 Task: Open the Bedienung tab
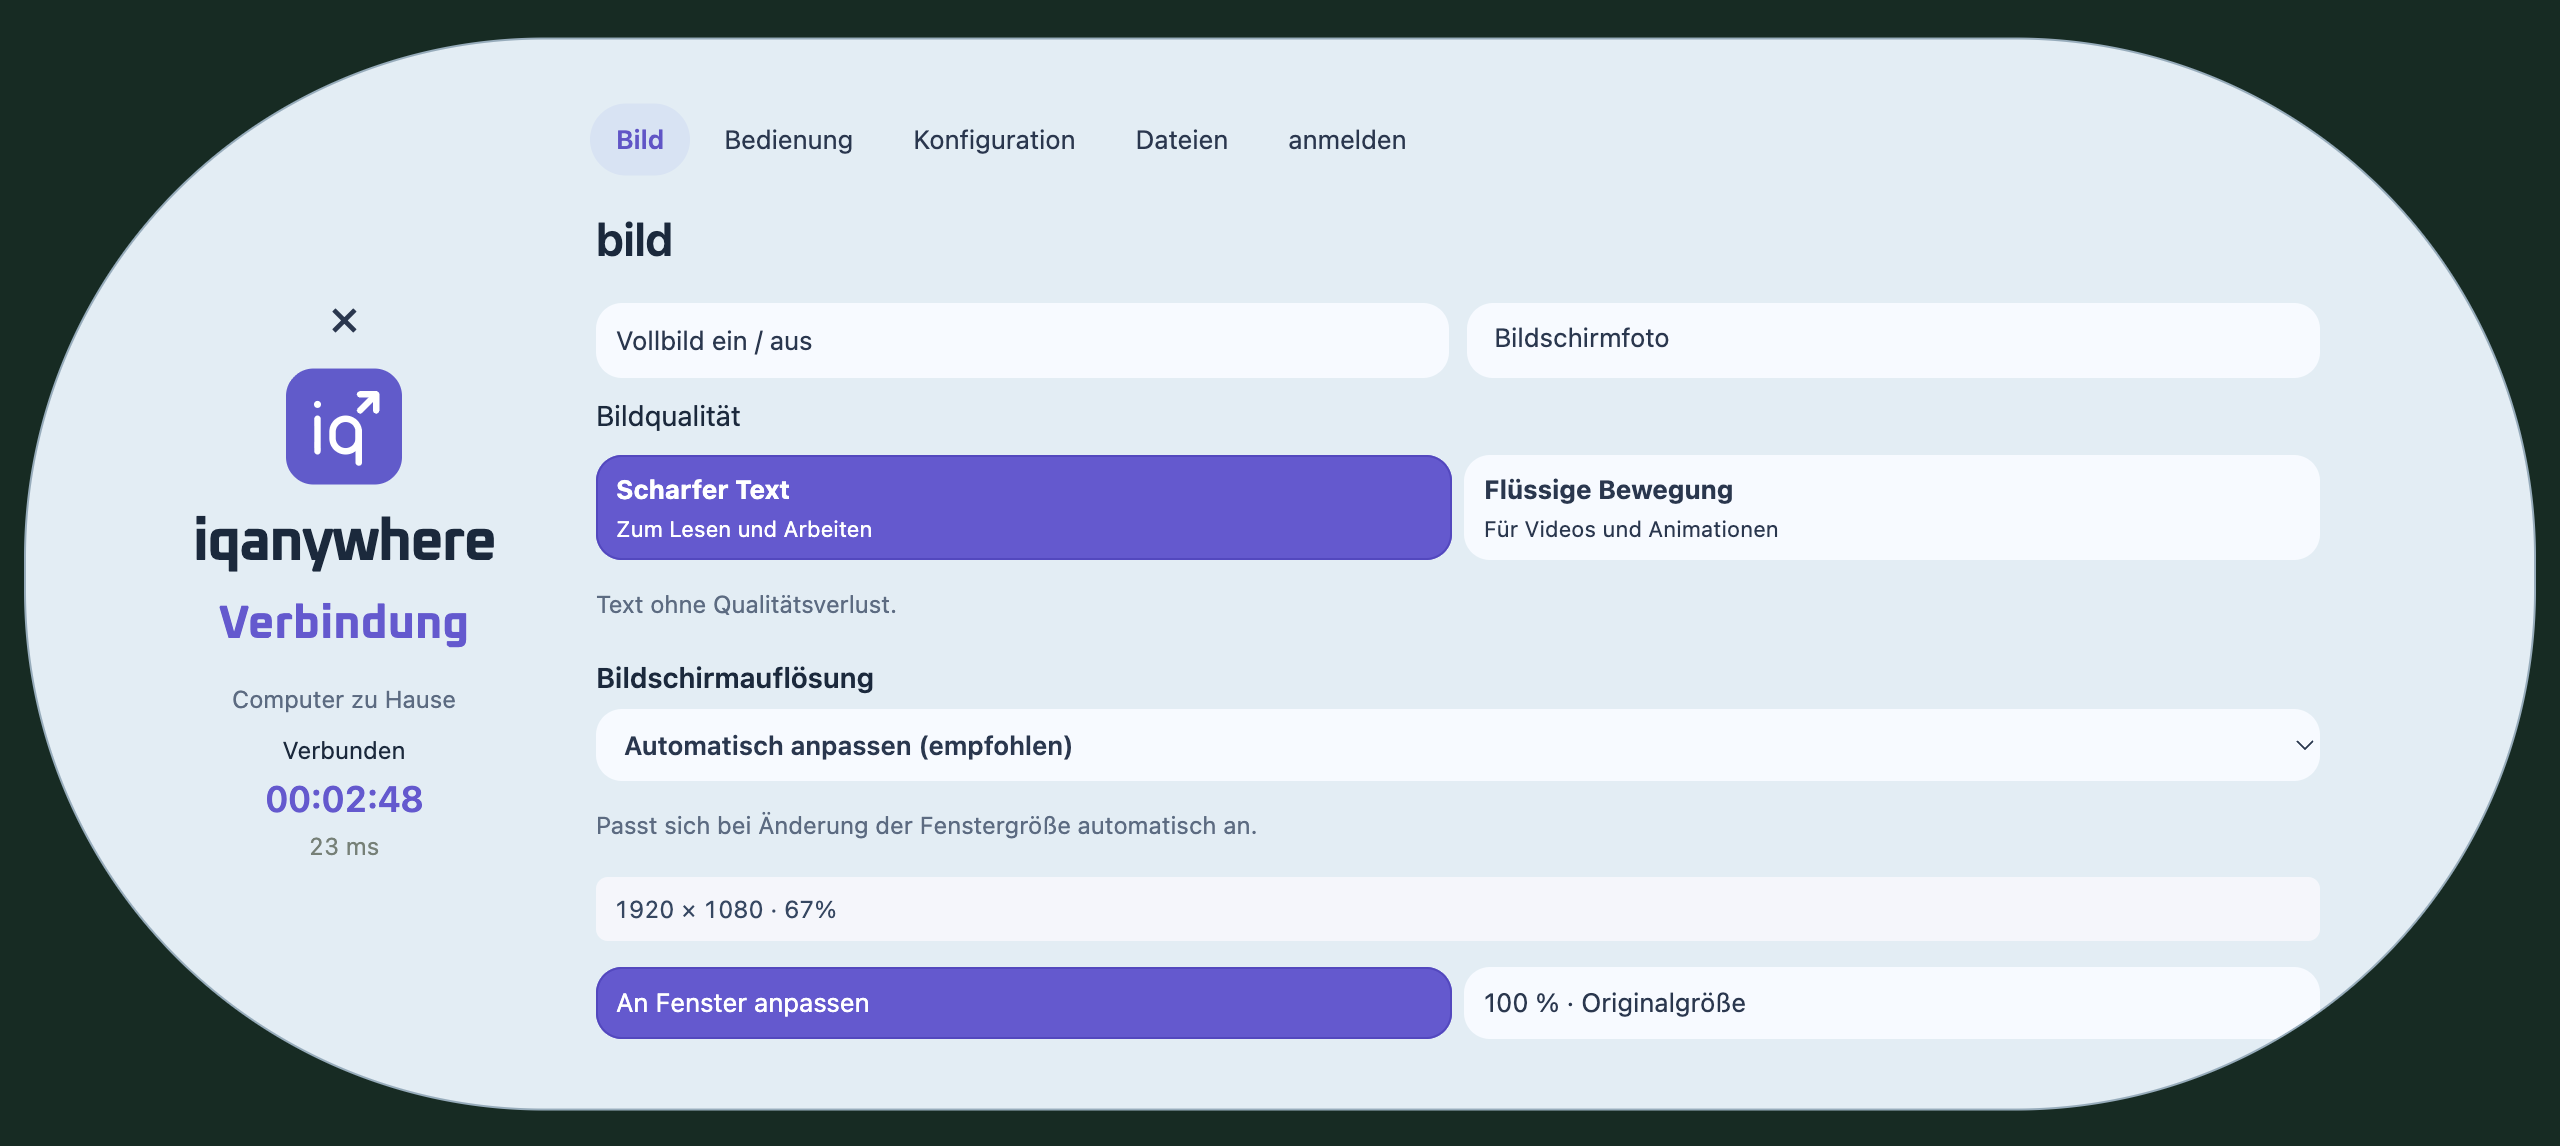(x=788, y=140)
